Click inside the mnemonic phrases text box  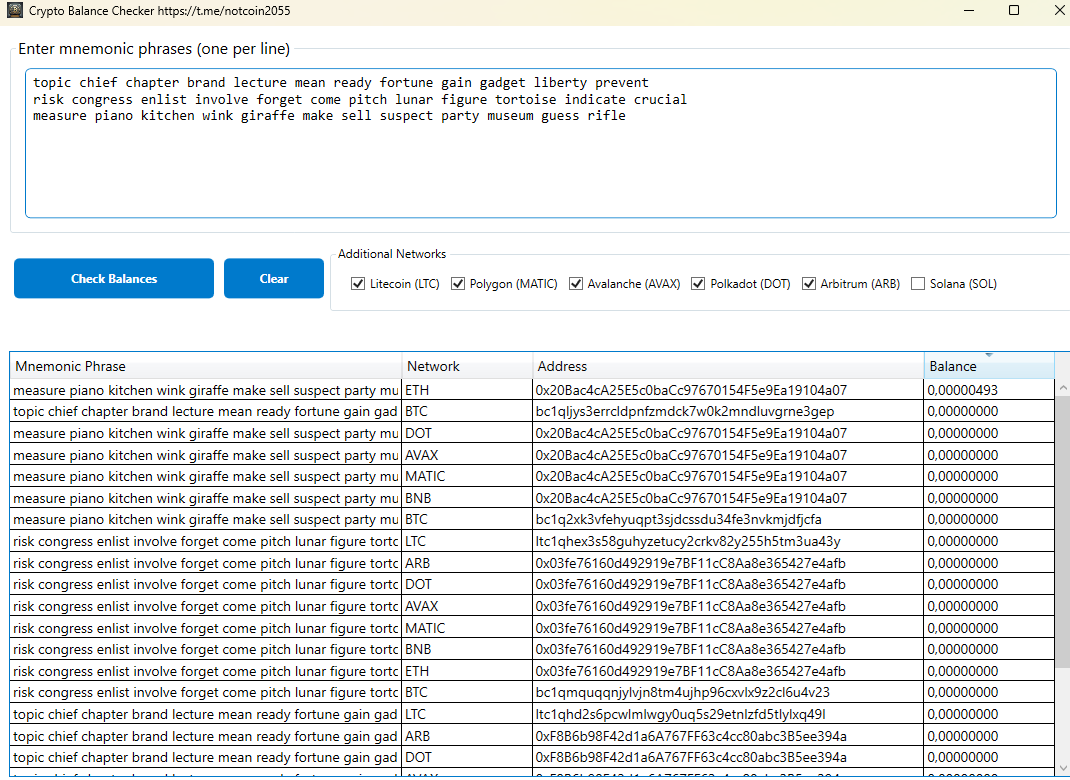coord(540,160)
